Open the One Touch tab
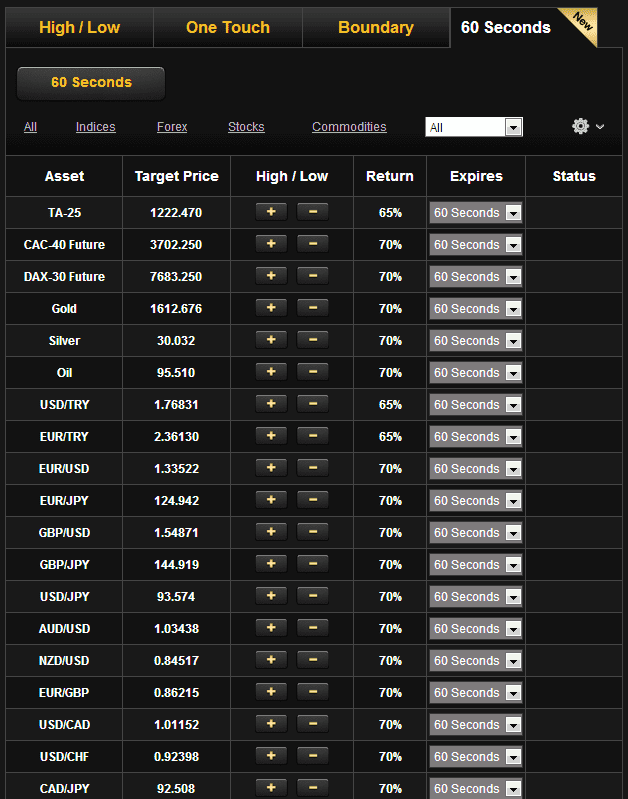The height and width of the screenshot is (799, 628). click(x=228, y=28)
